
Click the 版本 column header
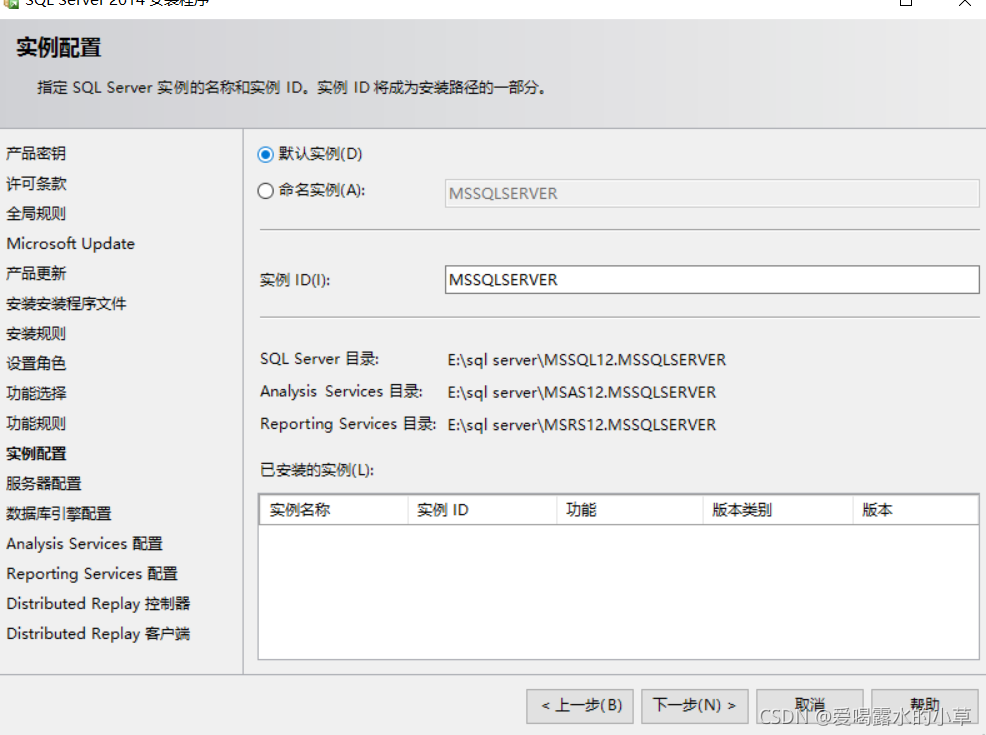point(916,510)
